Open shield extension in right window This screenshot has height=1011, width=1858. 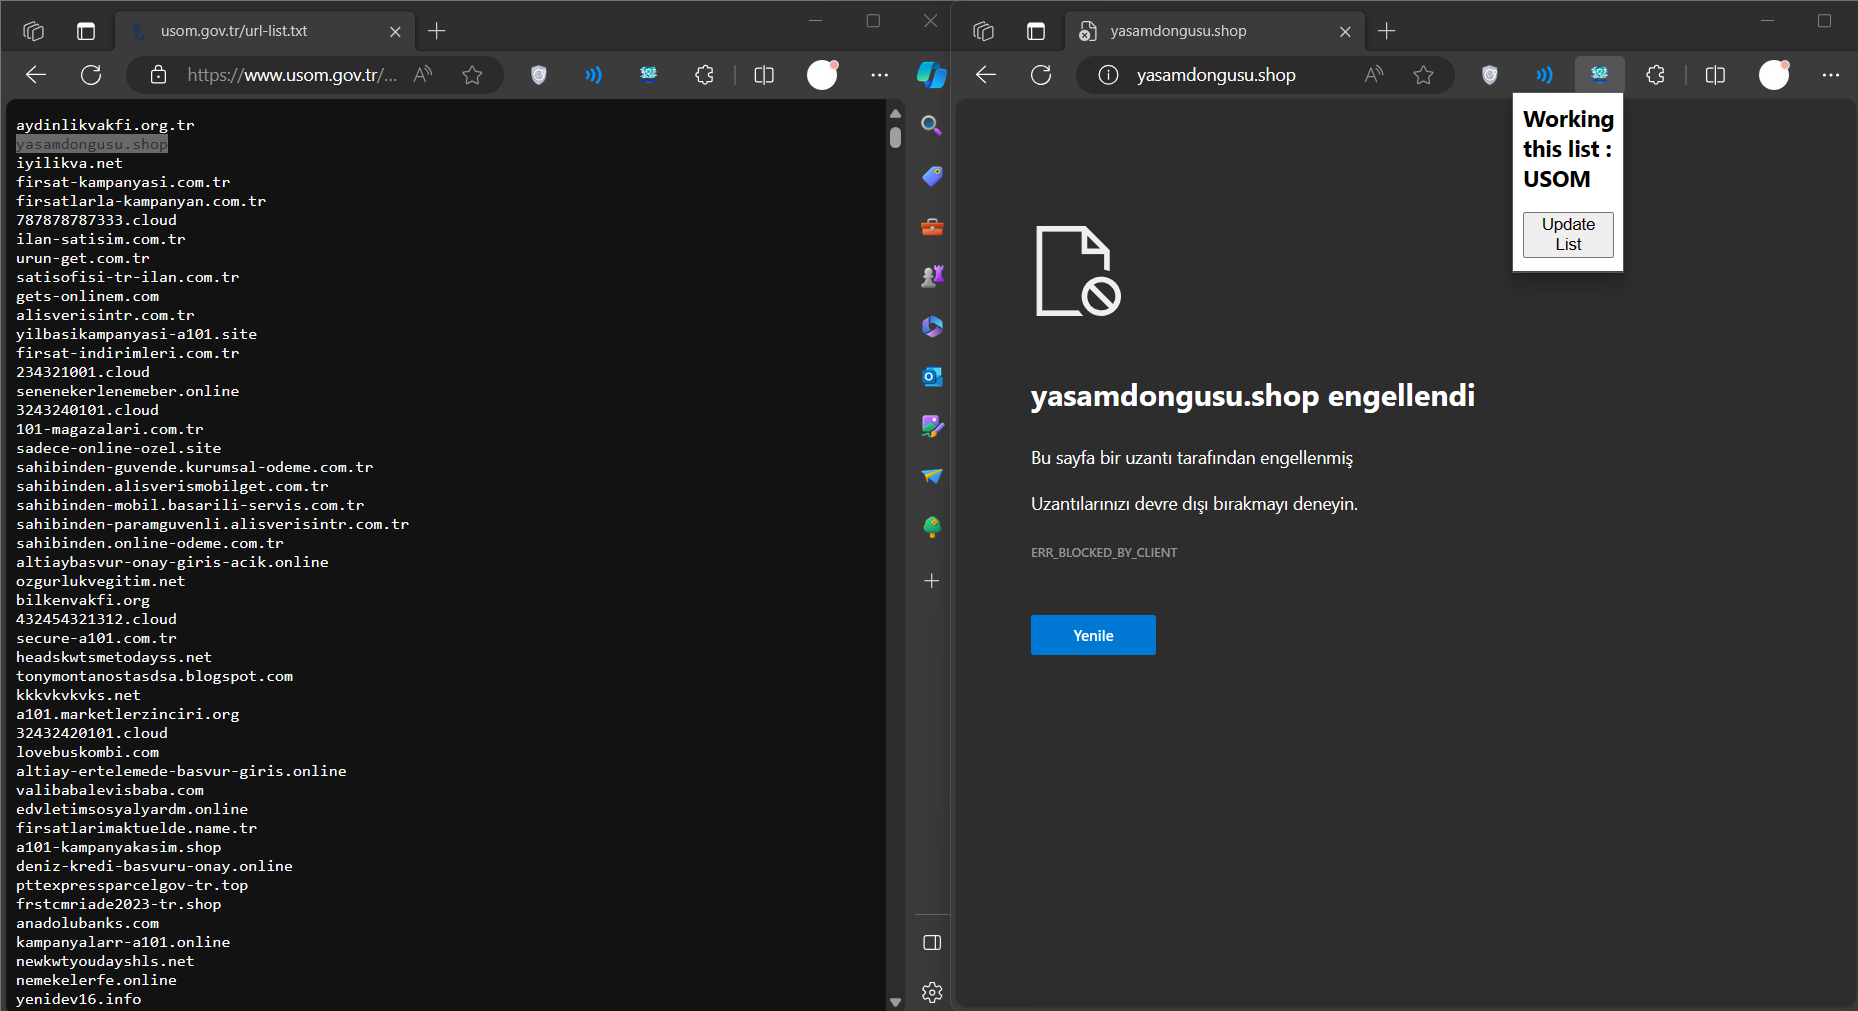(1490, 75)
